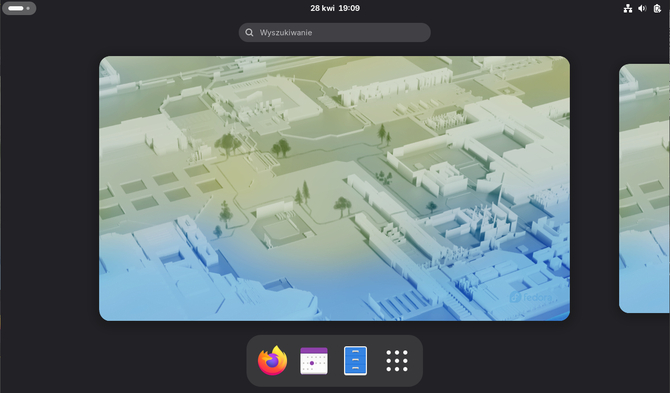Viewport: 670px width, 393px height.
Task: Click the battery status icon
Action: [x=657, y=8]
